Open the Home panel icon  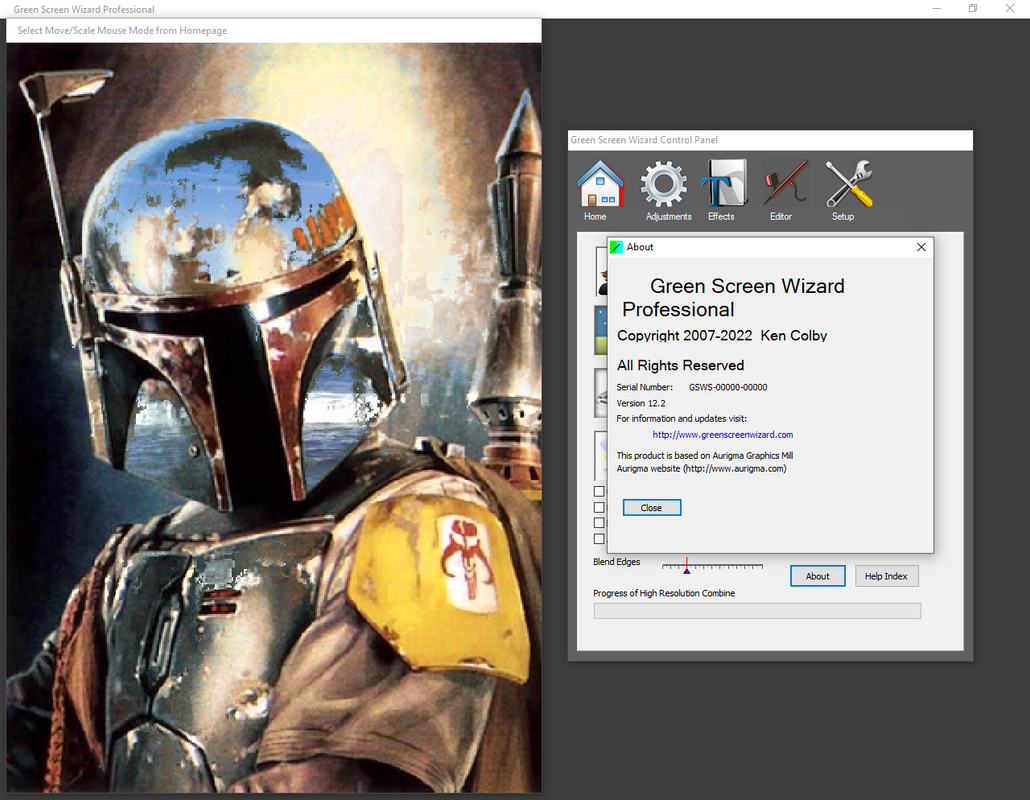click(x=600, y=184)
